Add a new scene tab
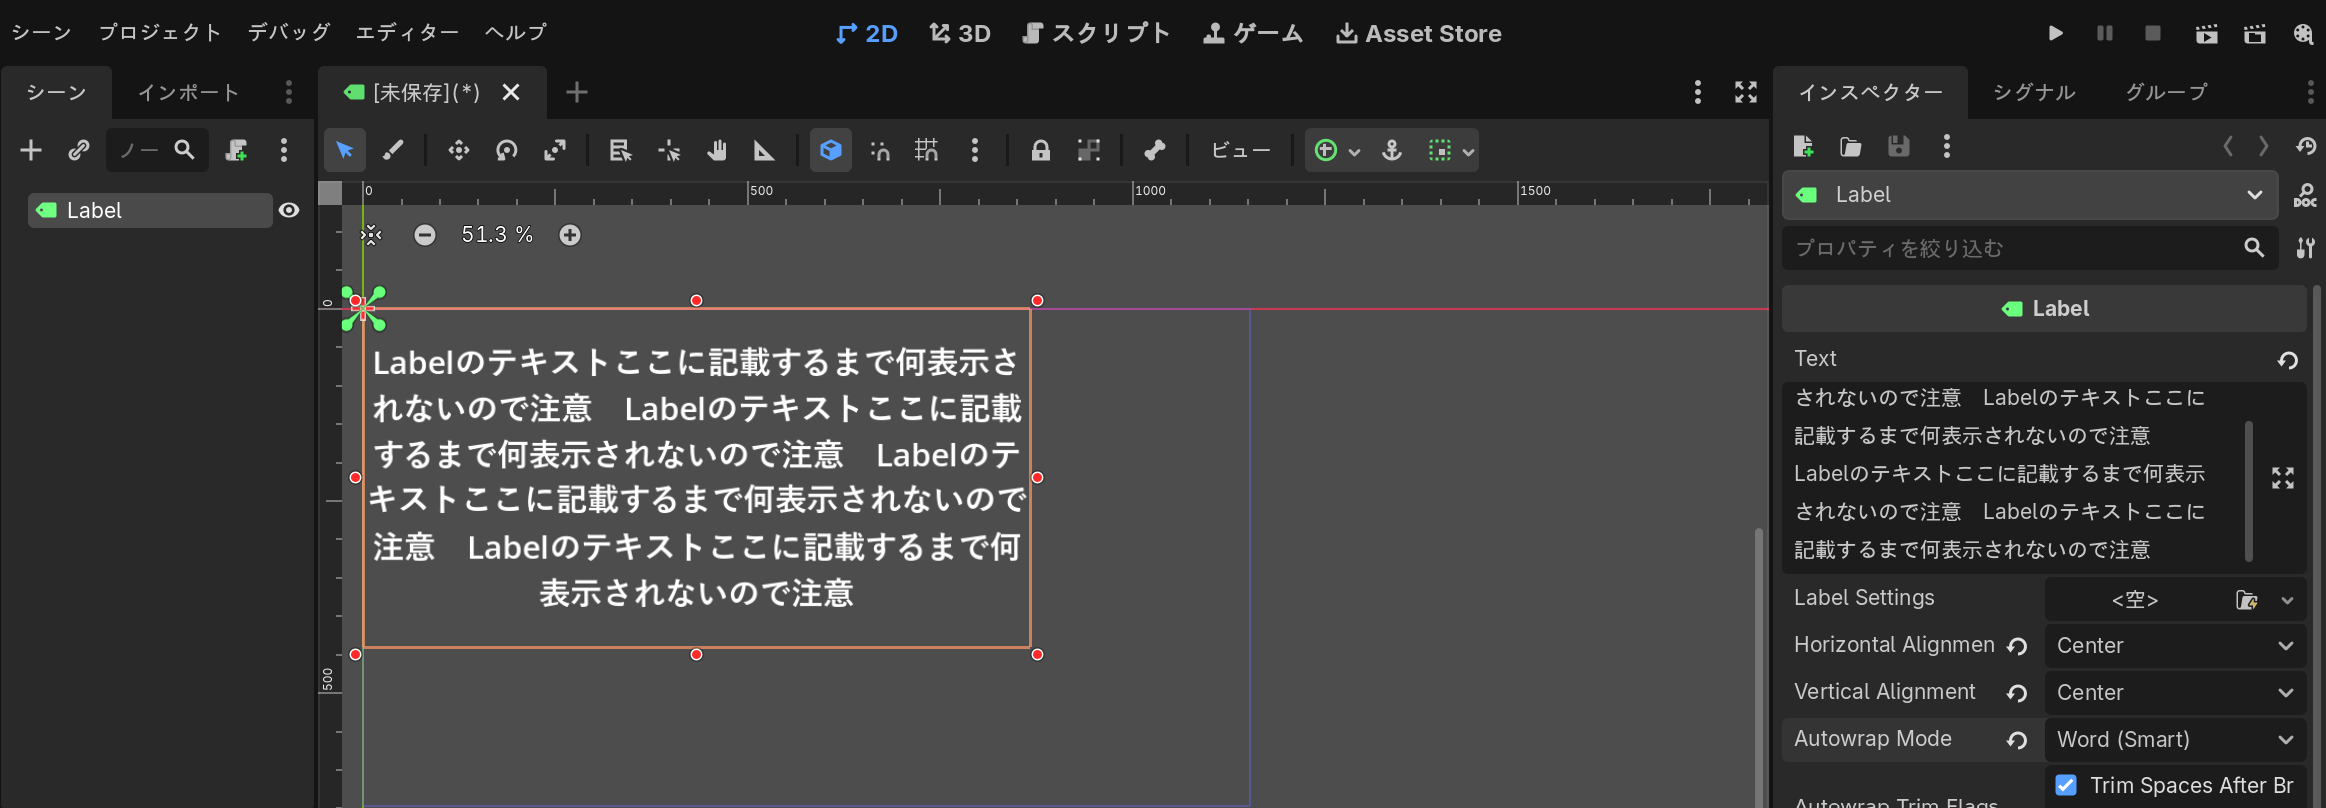Image resolution: width=2326 pixels, height=808 pixels. pyautogui.click(x=577, y=92)
